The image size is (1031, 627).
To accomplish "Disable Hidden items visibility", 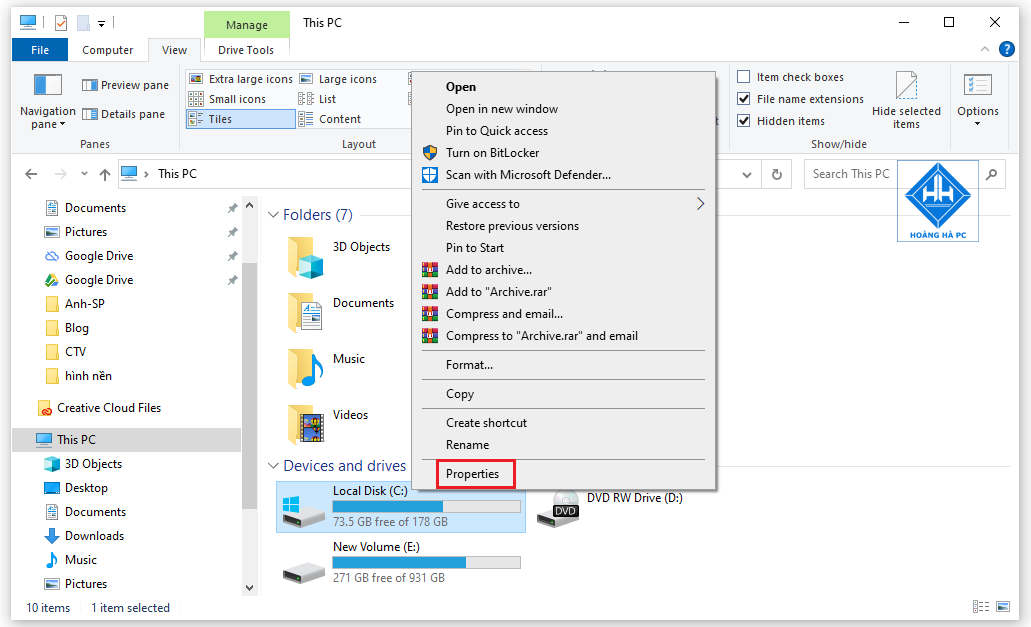I will [x=744, y=120].
